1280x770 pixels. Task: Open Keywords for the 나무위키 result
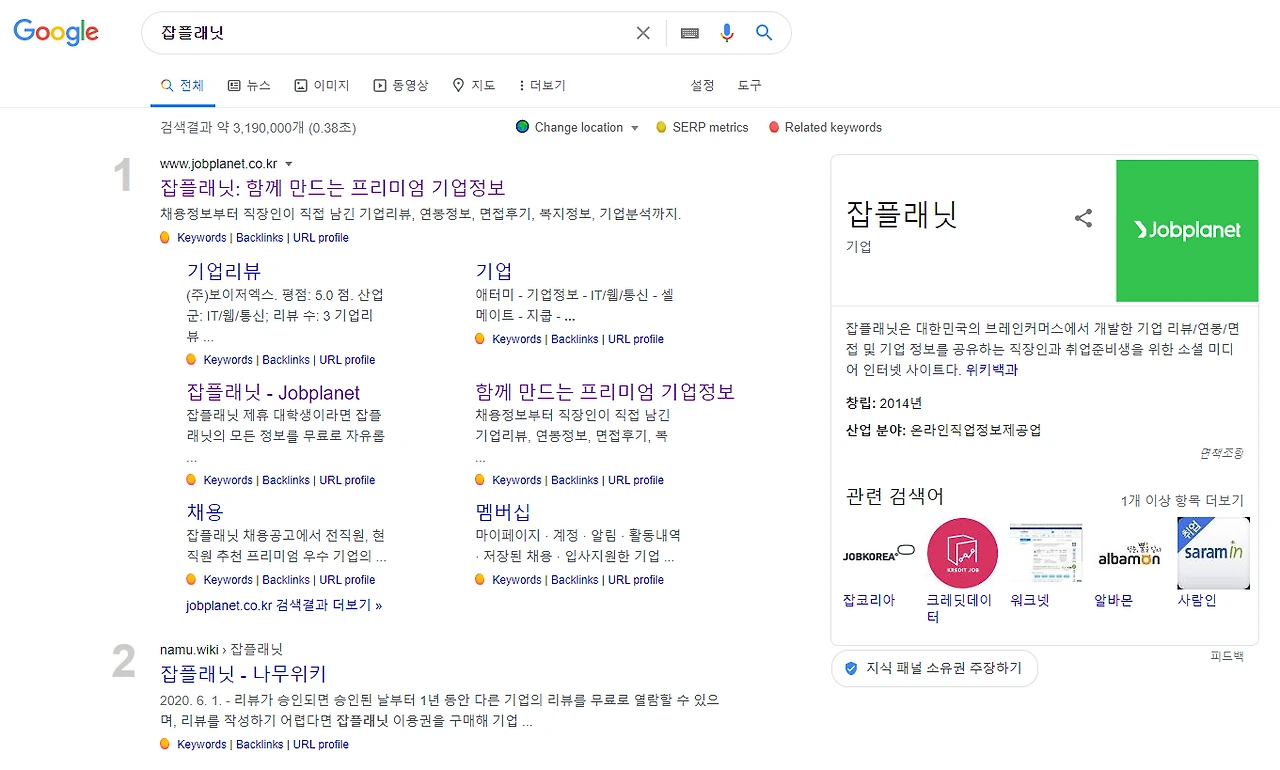point(202,744)
